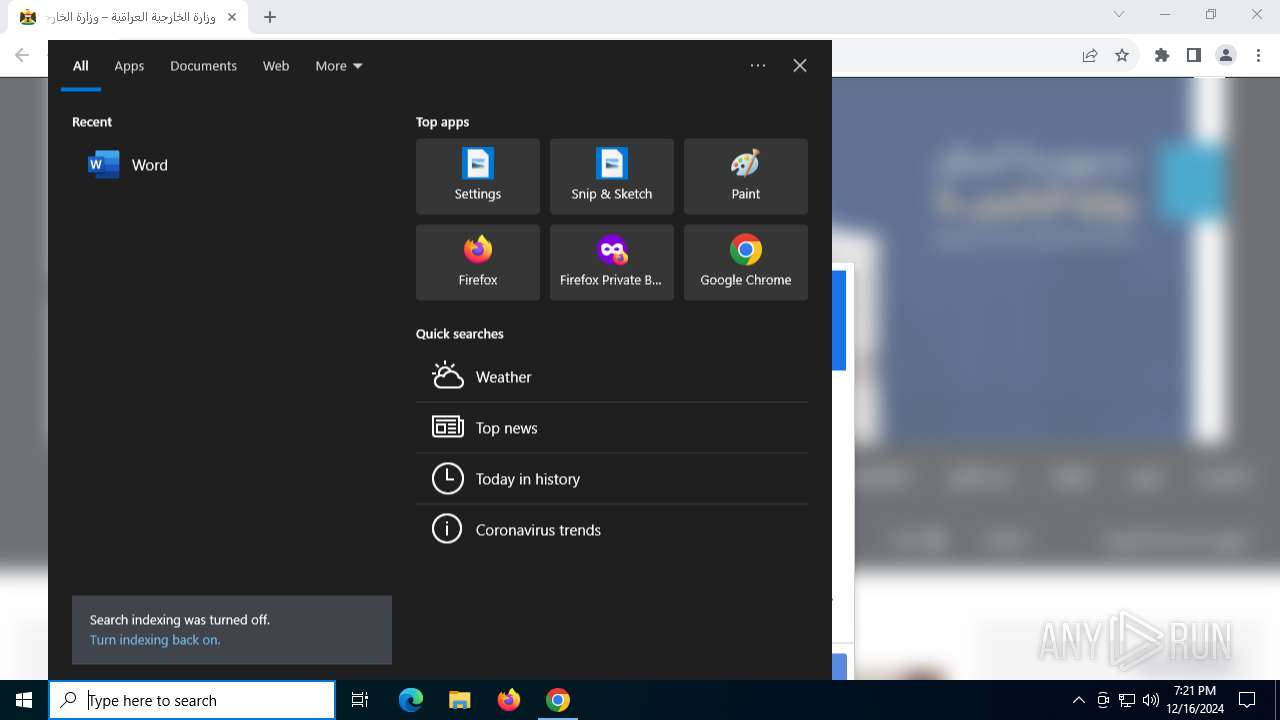Share this page in Chrome toolbar
1280x720 pixels.
1090,56
